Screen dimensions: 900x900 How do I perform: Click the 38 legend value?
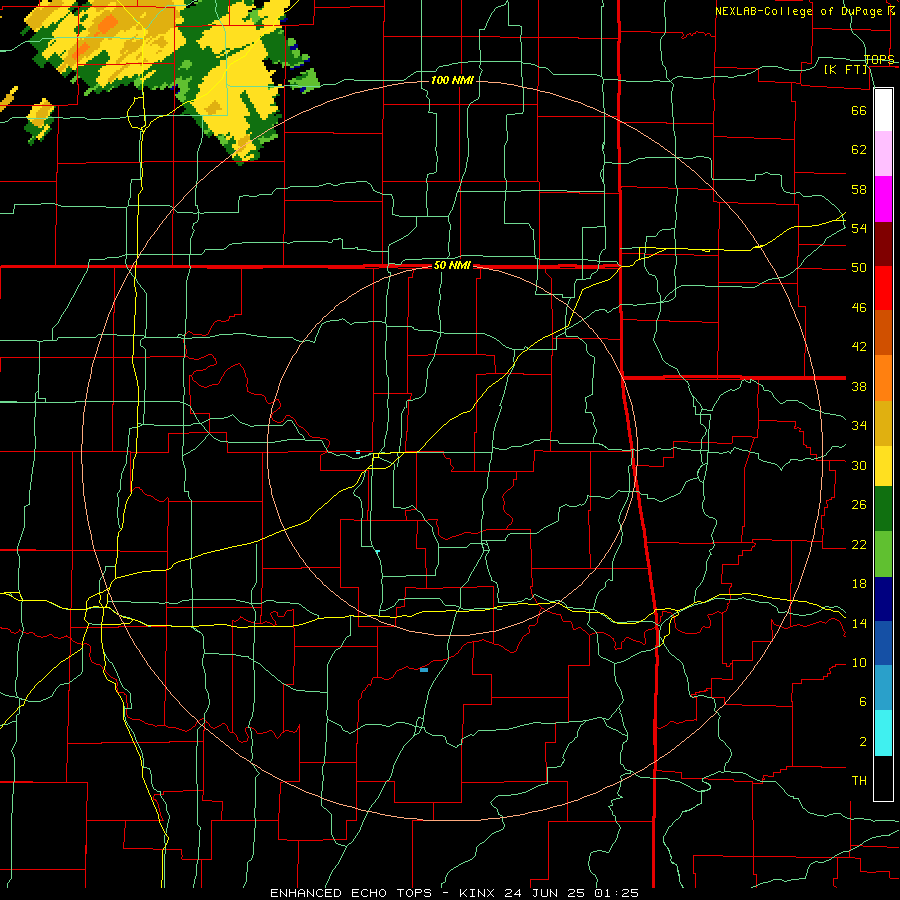(859, 386)
